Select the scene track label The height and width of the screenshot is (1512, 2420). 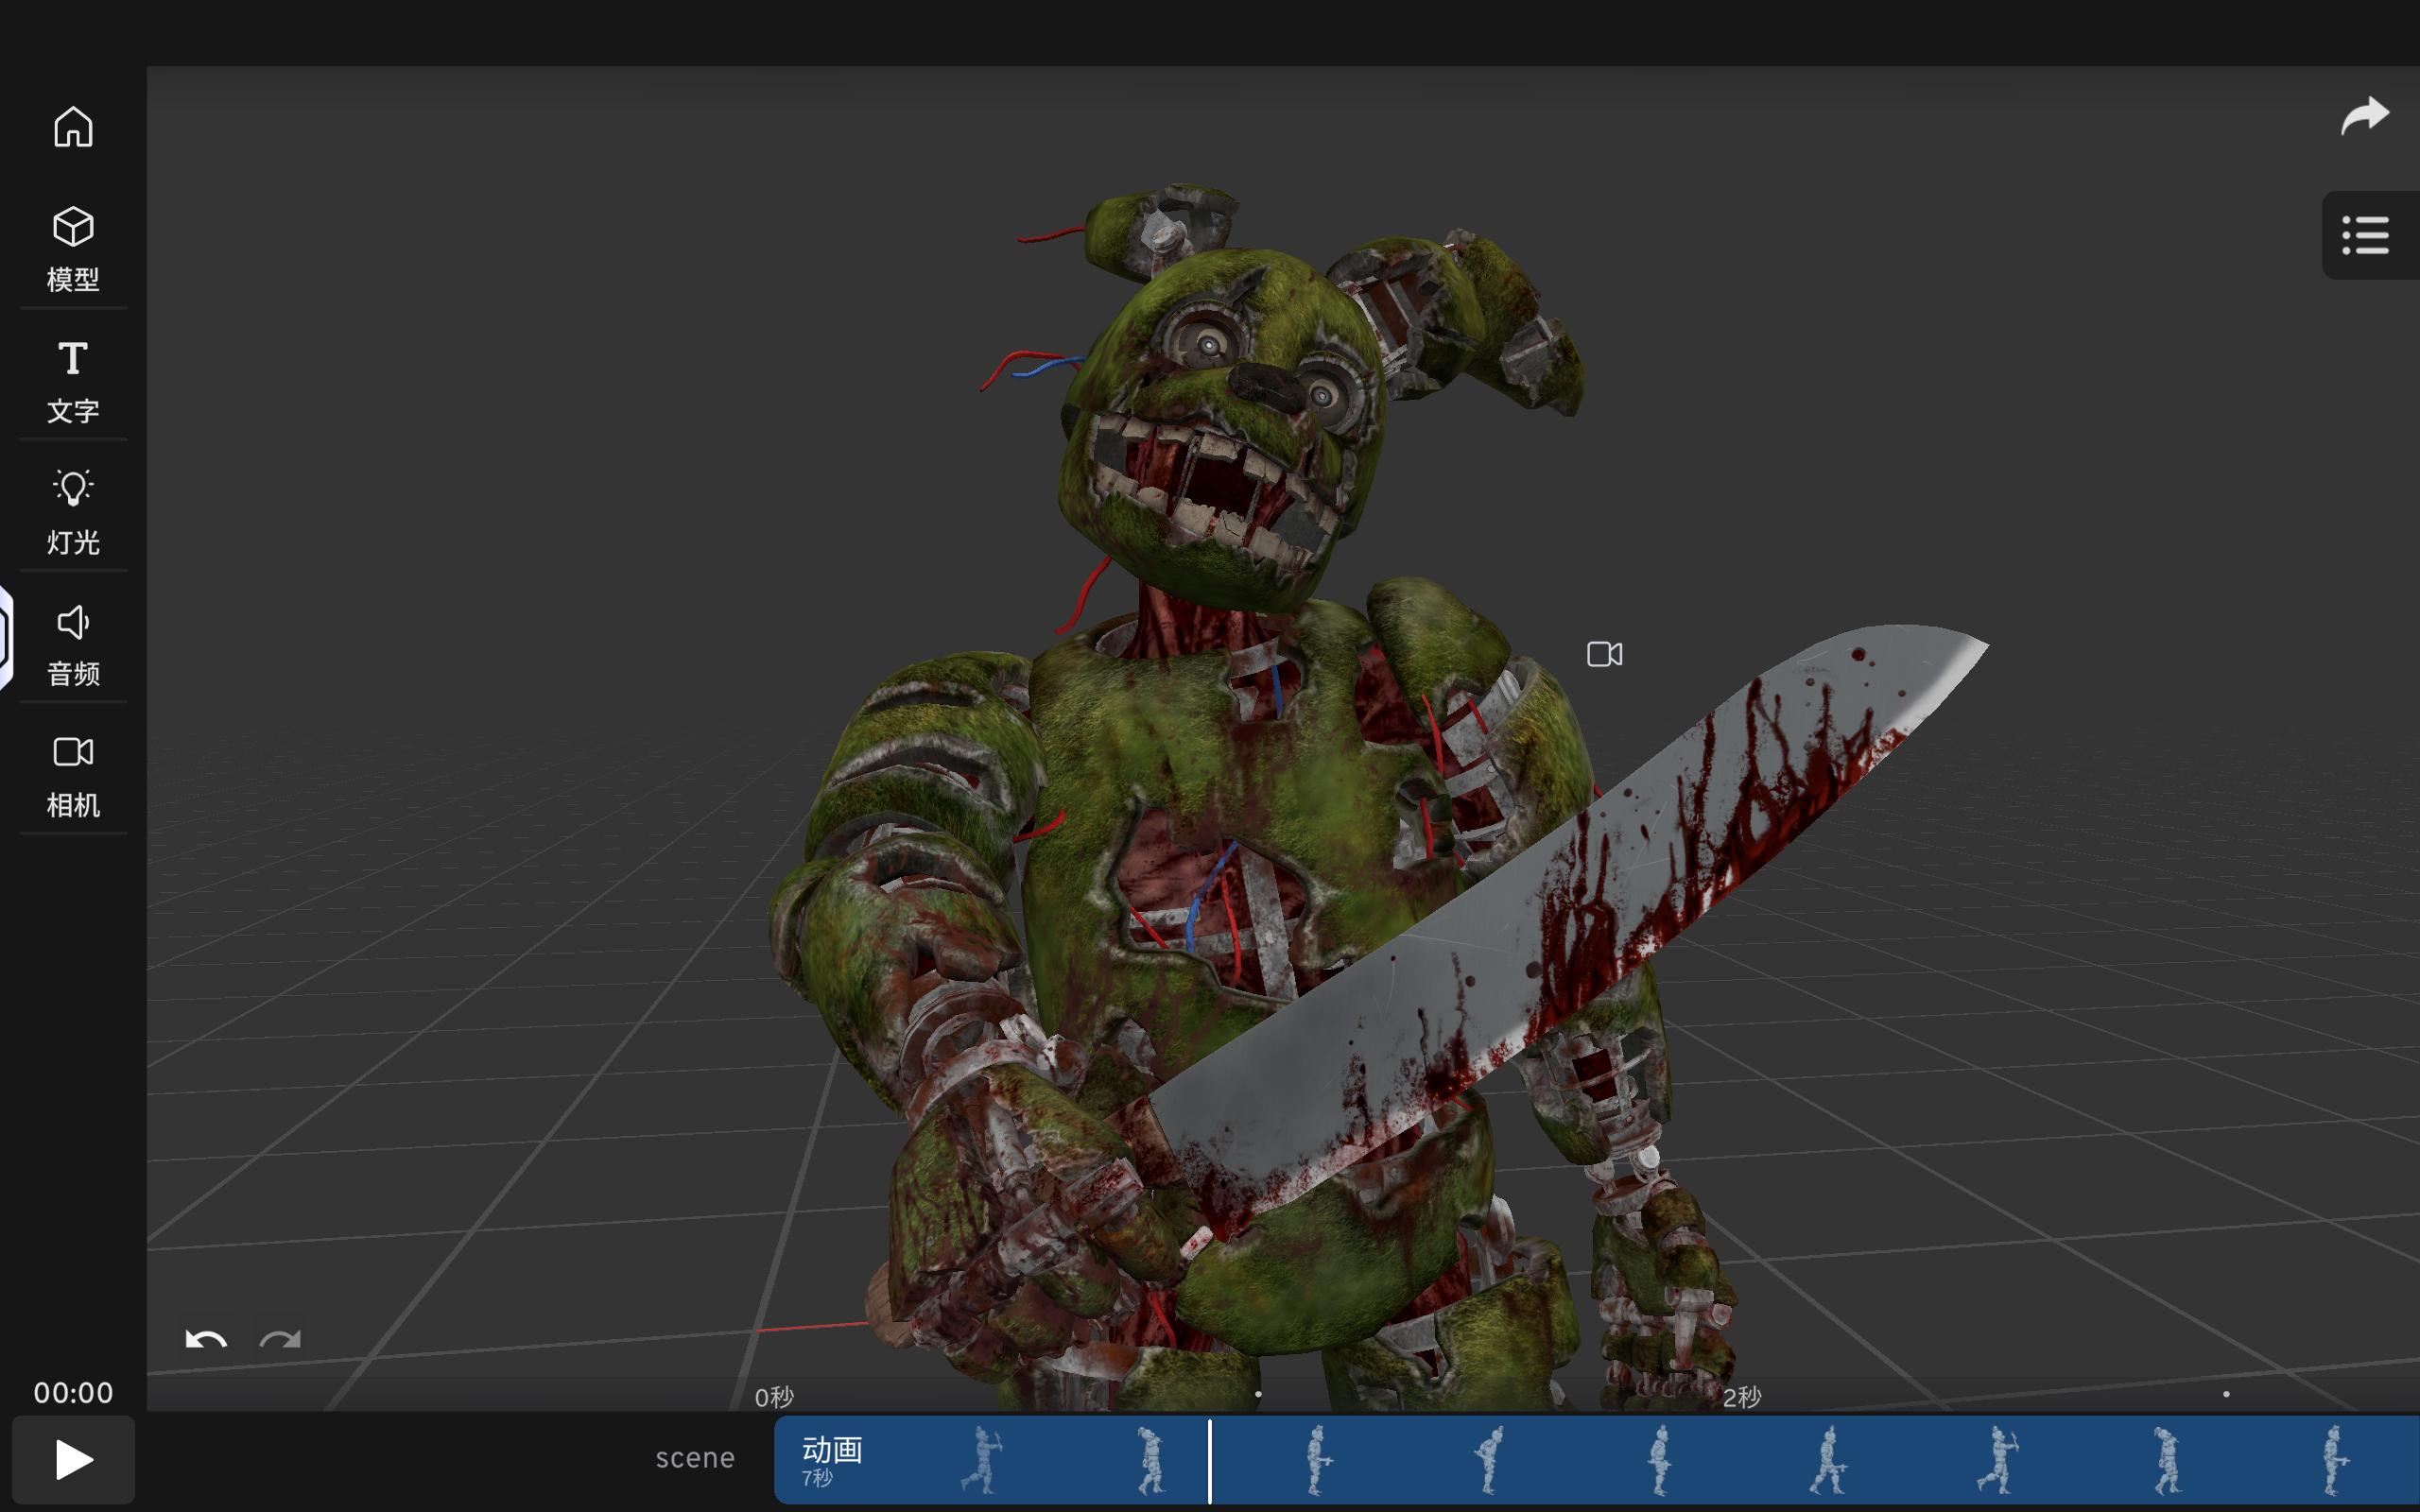tap(695, 1458)
